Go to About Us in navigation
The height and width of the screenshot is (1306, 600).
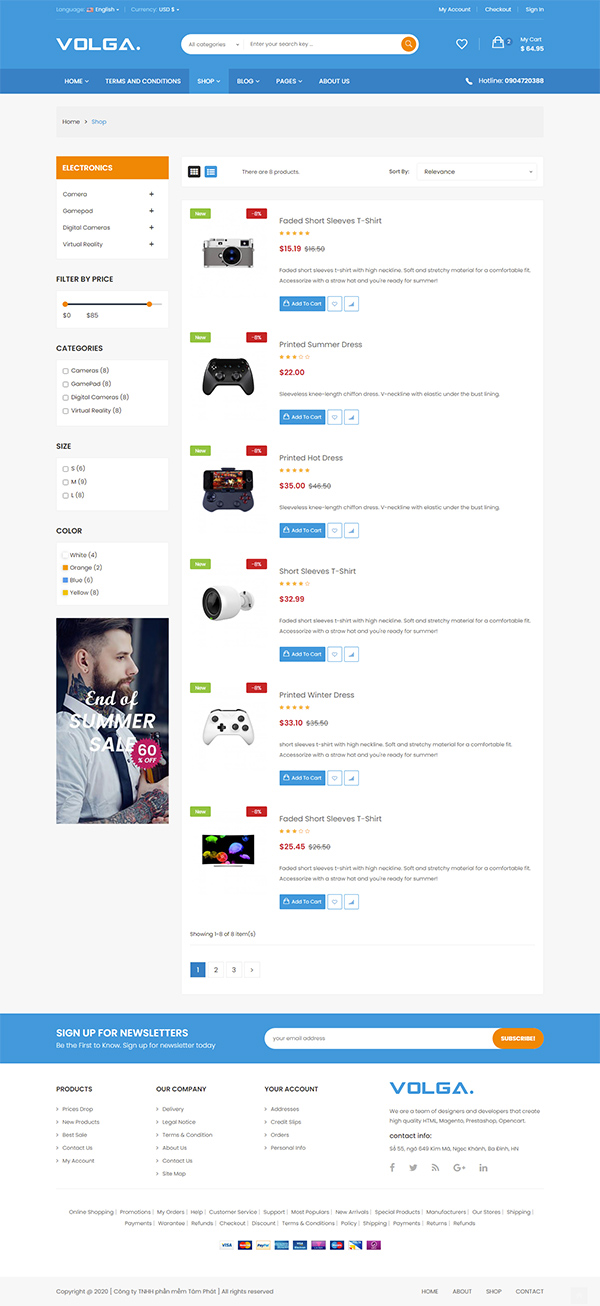334,81
